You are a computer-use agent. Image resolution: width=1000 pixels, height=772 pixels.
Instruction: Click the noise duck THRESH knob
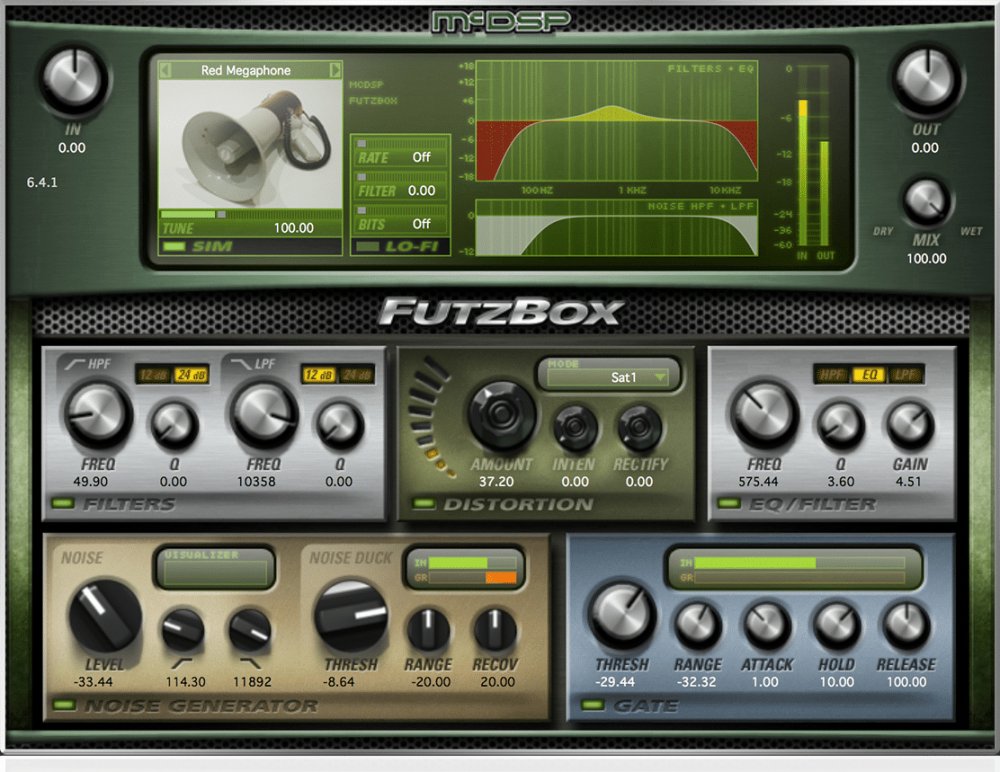(351, 616)
